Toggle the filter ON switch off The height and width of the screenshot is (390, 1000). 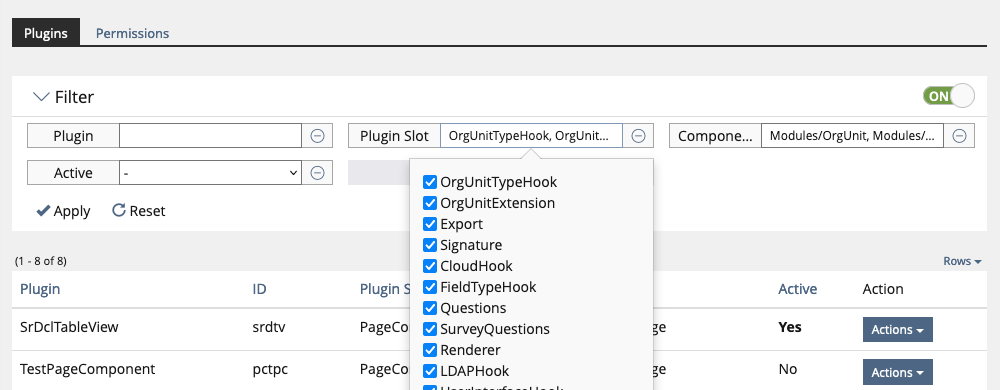948,96
